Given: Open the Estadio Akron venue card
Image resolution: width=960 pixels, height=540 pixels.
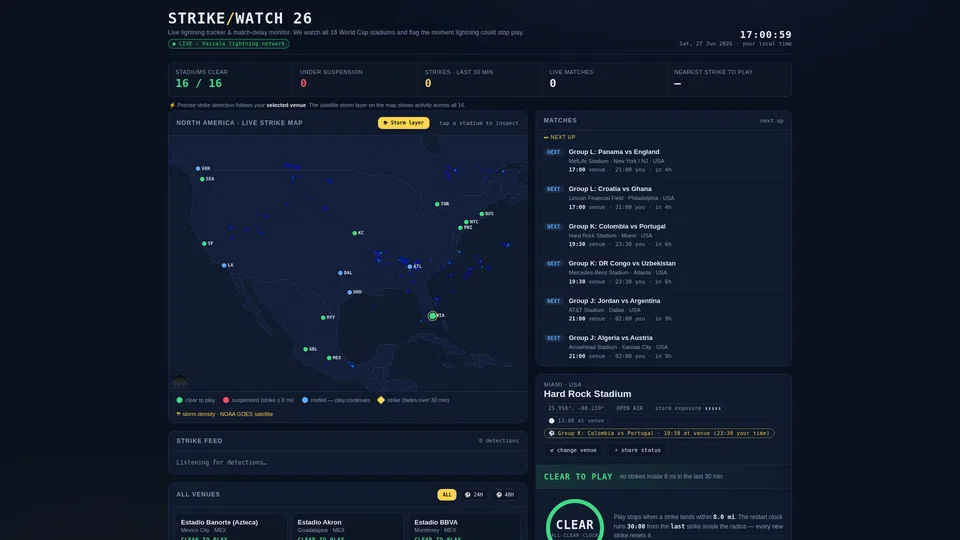Looking at the screenshot, I should coord(348,528).
